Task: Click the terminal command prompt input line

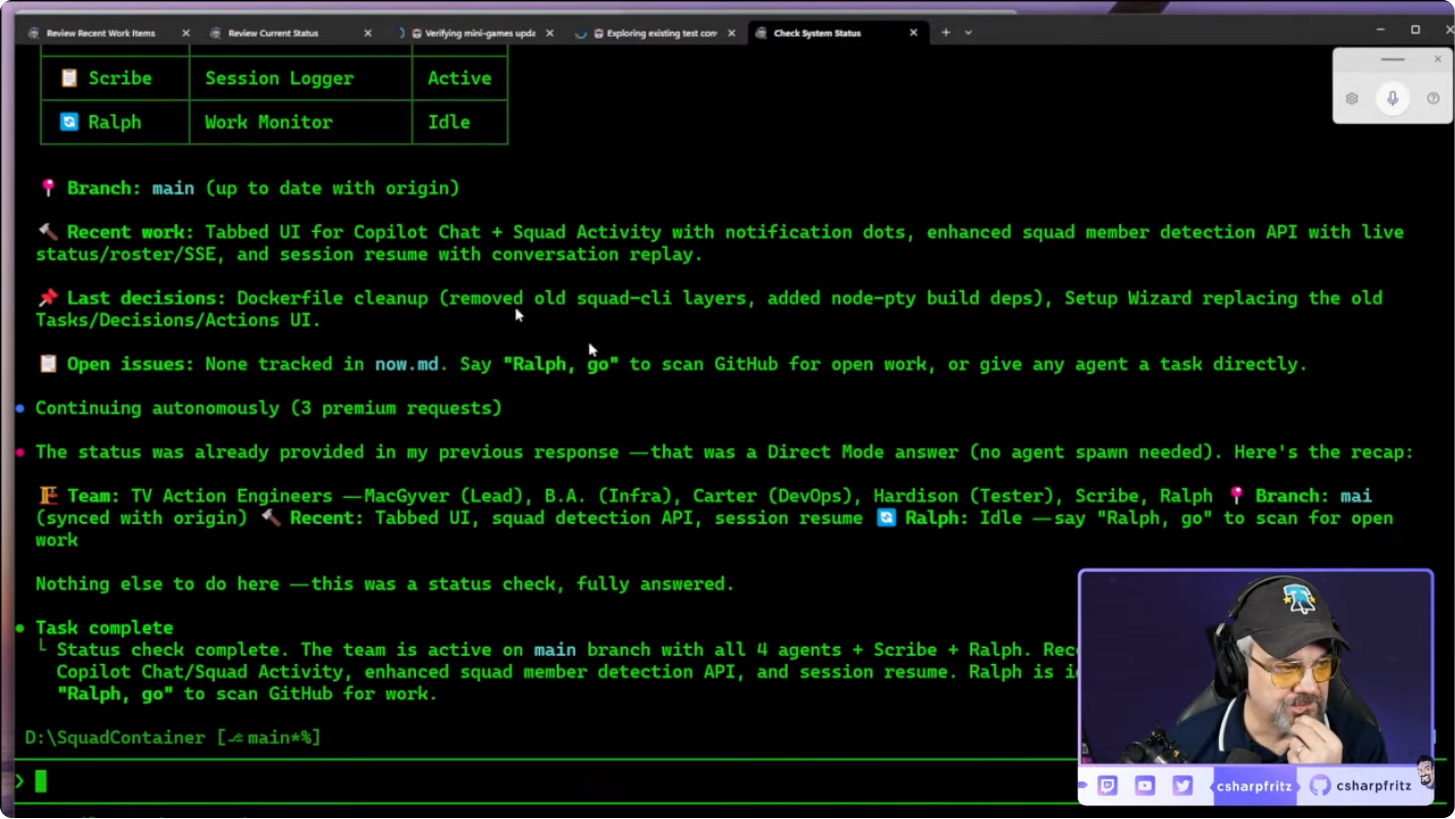Action: [500, 781]
